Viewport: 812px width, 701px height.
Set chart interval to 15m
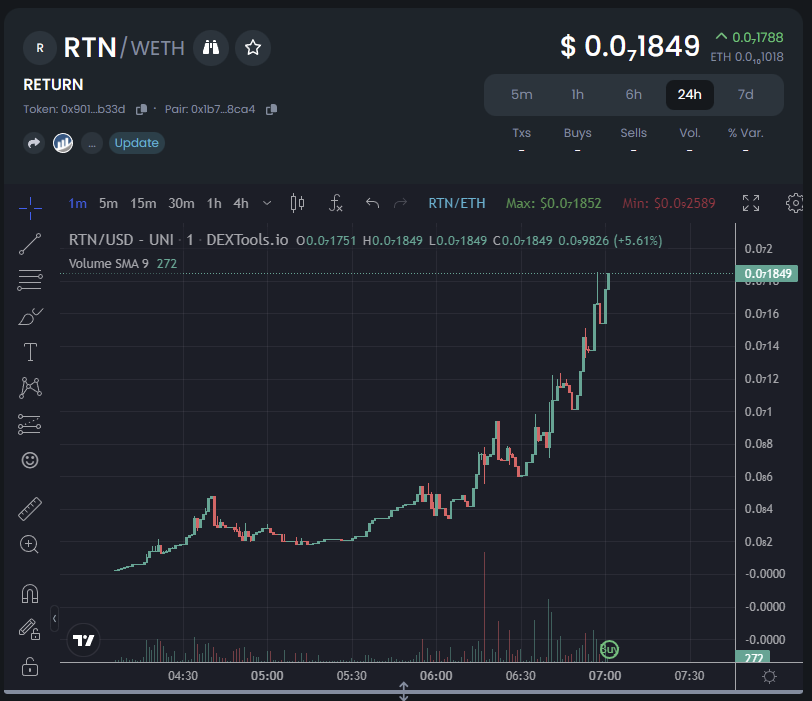click(x=143, y=203)
